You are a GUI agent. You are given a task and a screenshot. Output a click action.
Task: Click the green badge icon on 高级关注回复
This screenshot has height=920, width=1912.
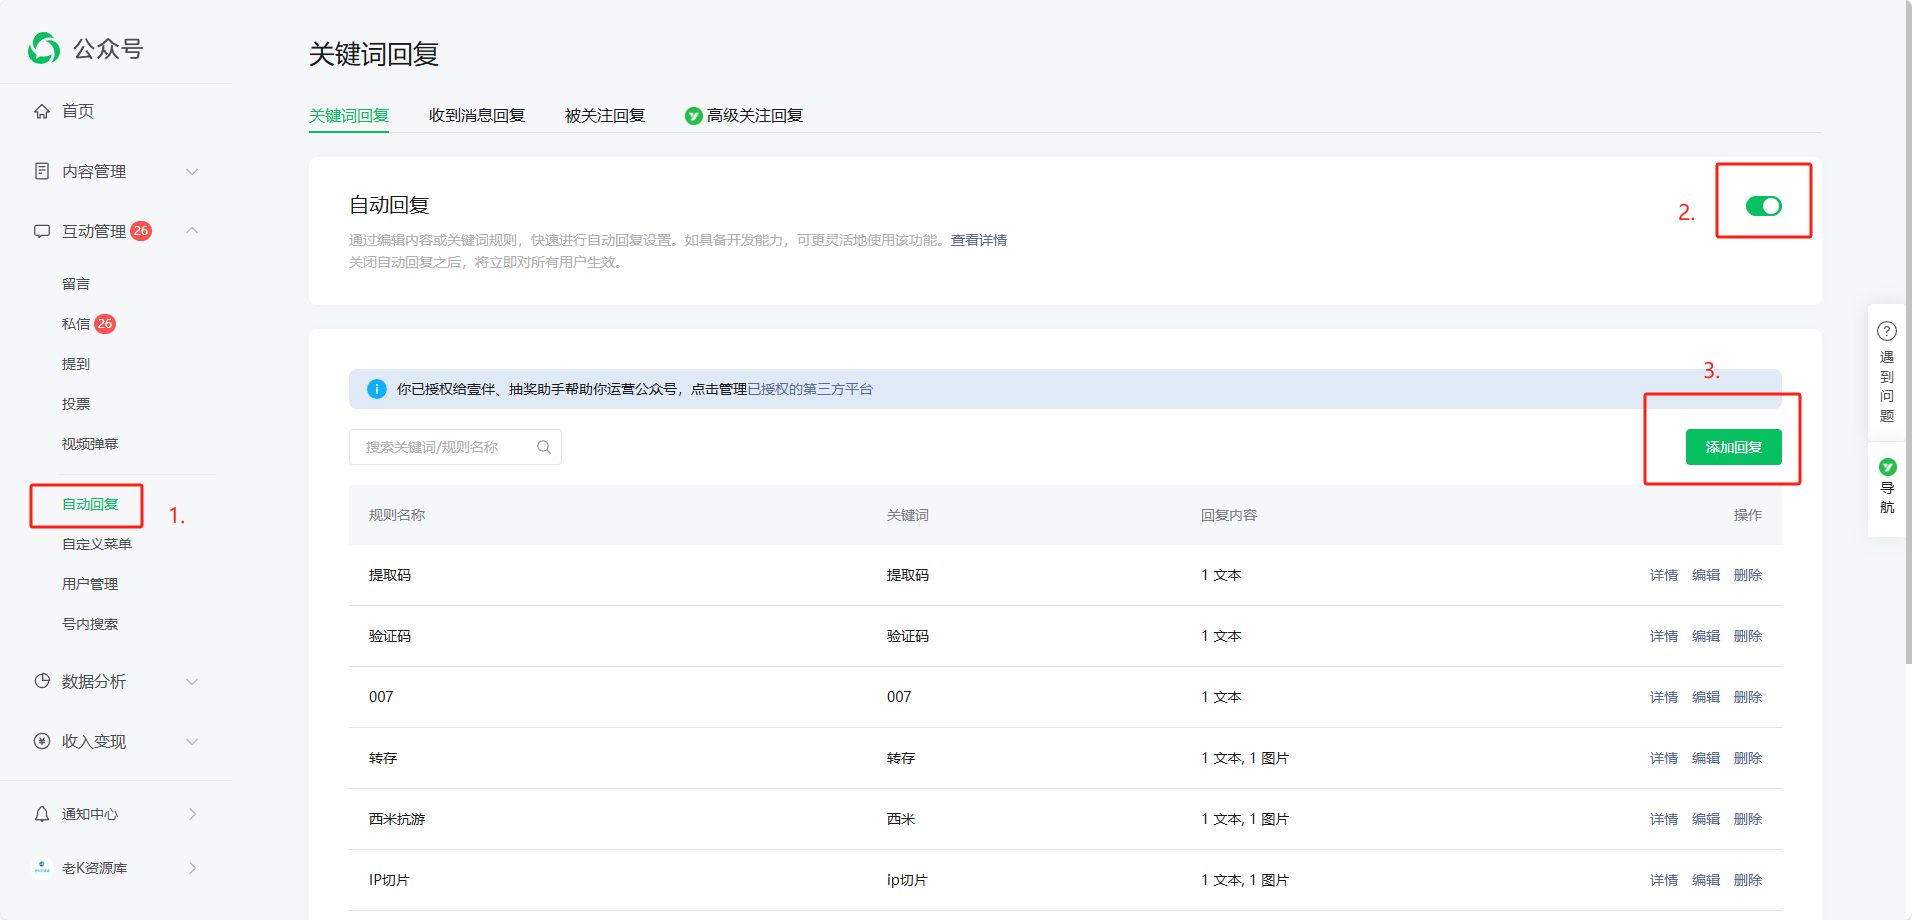[693, 116]
